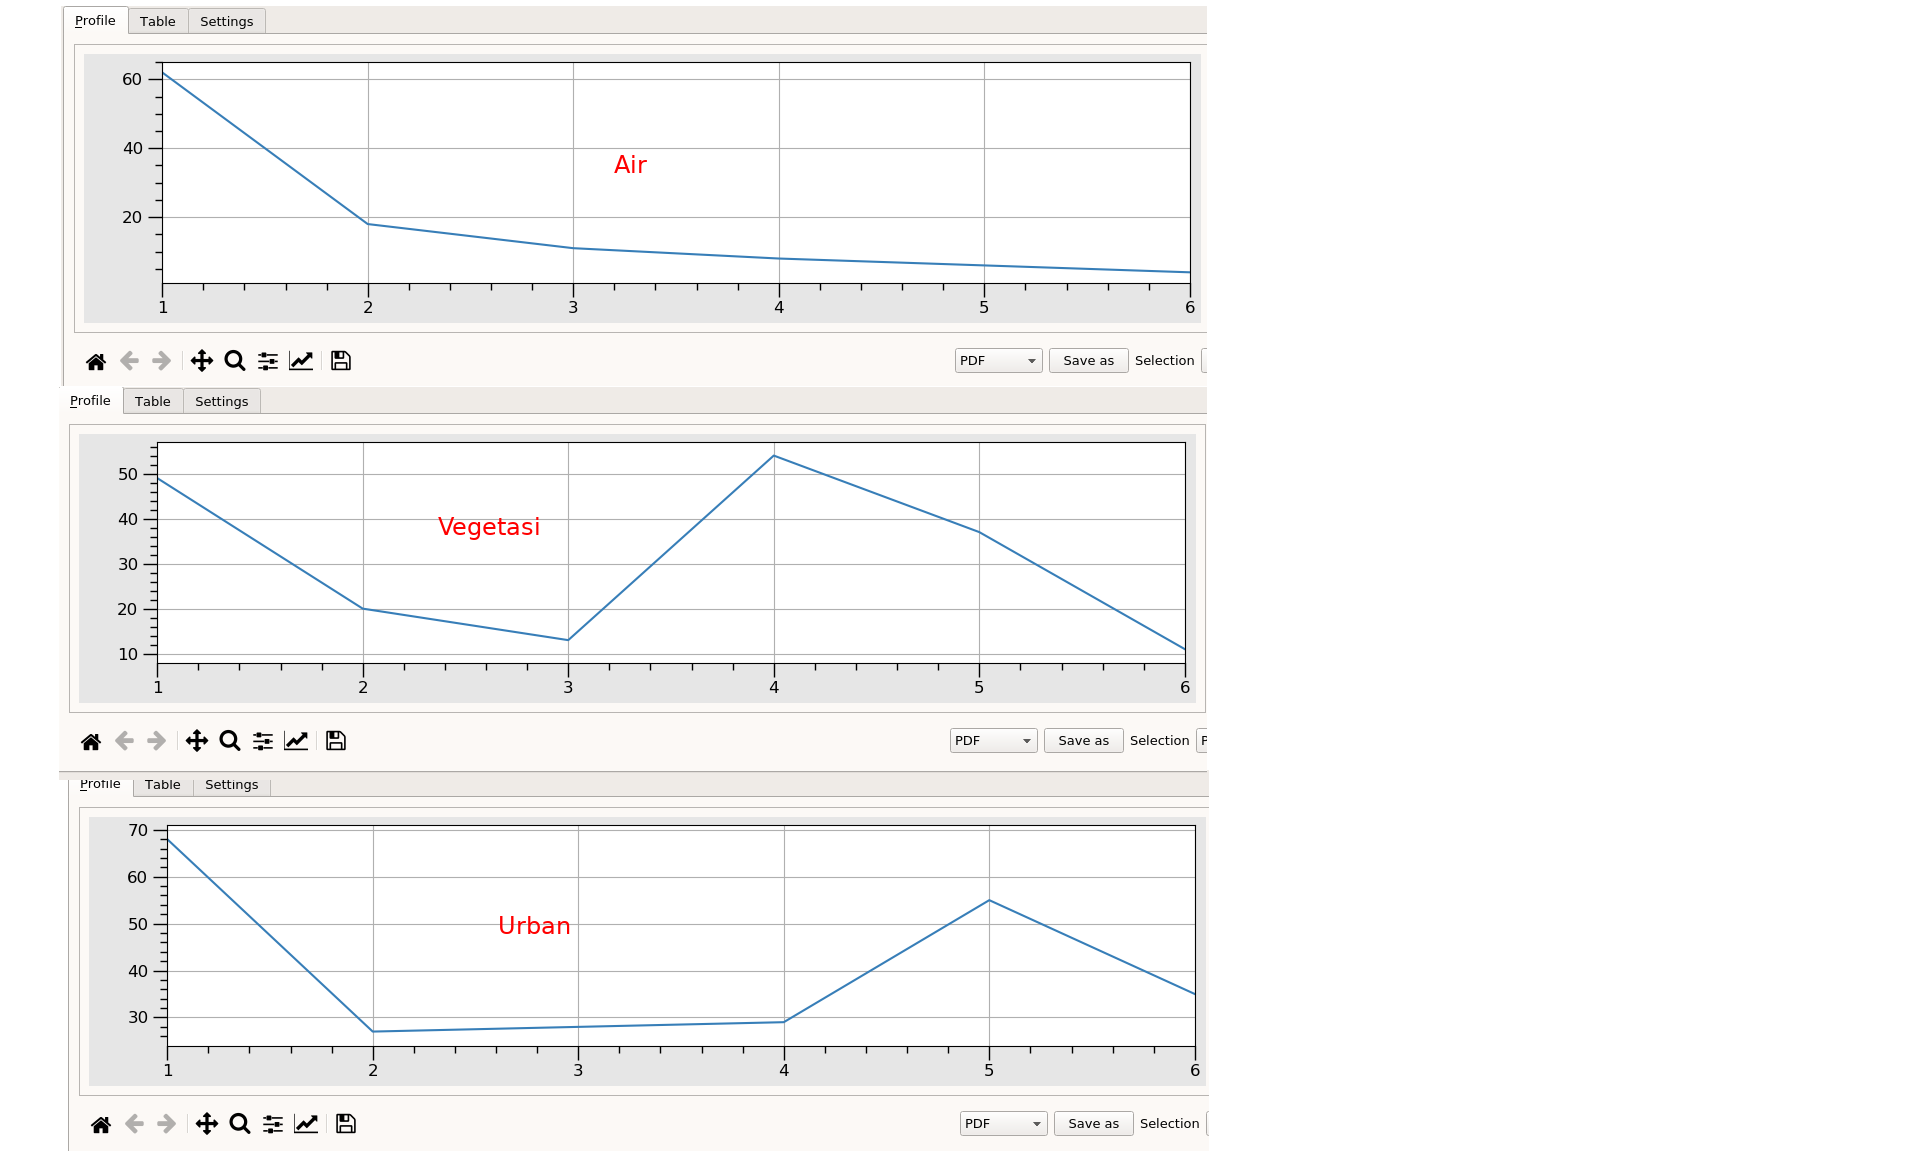Click the save/export icon on Vegetasi chart
Screen dimensions: 1920x1153
(337, 742)
